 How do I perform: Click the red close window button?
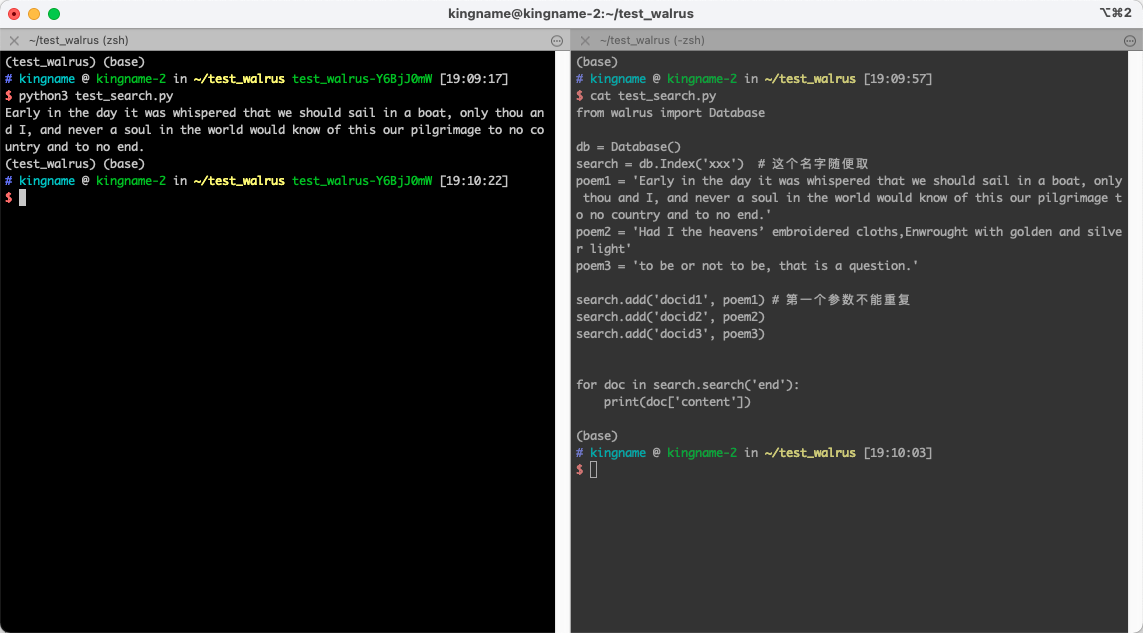(14, 14)
